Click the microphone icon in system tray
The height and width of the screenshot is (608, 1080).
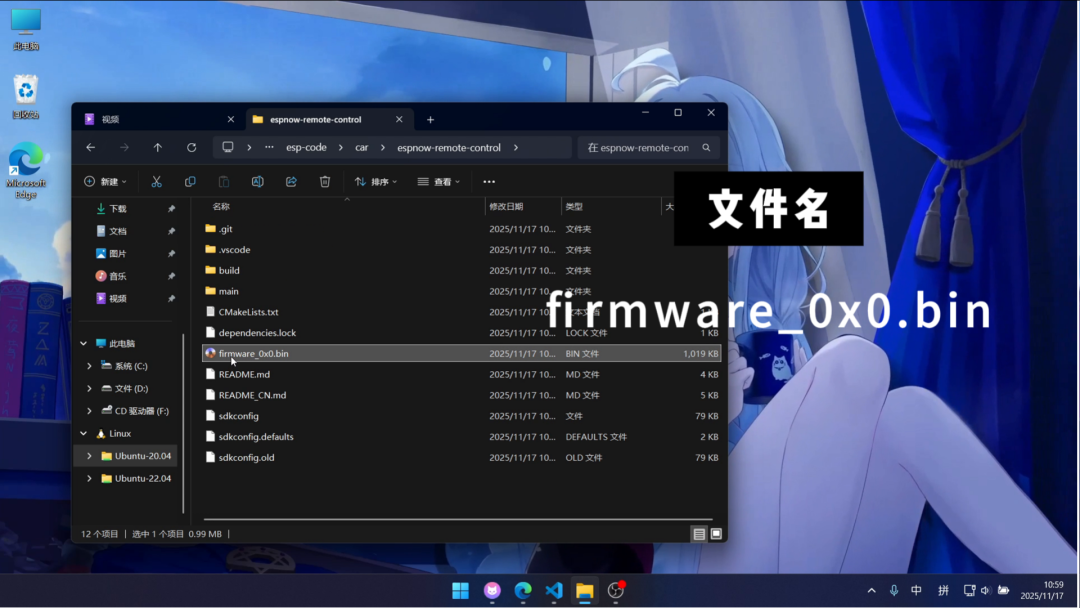coord(893,591)
